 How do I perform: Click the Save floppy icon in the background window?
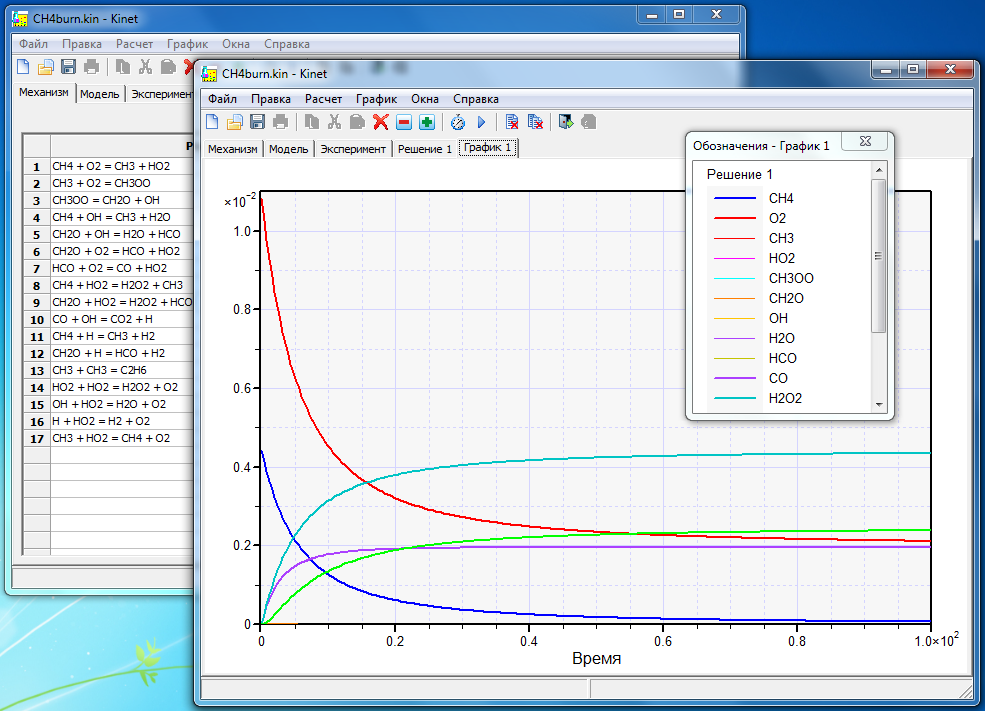68,67
